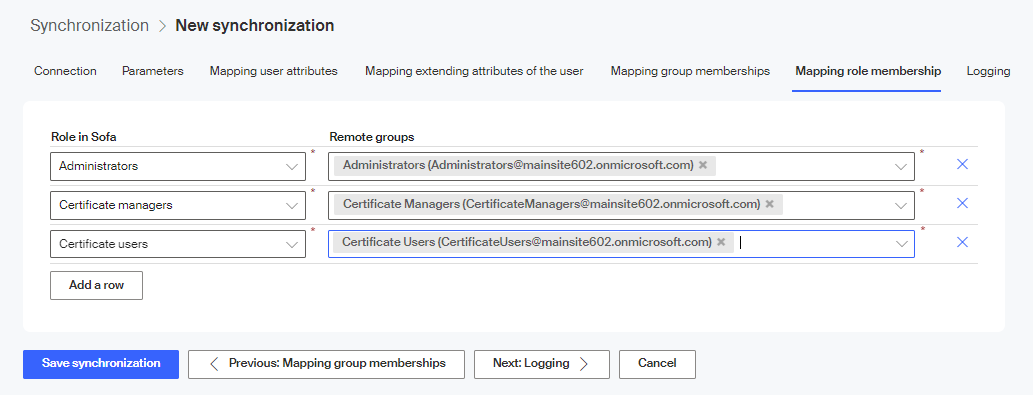Delete the Certificate users mapping row
1033x395 pixels.
point(962,242)
